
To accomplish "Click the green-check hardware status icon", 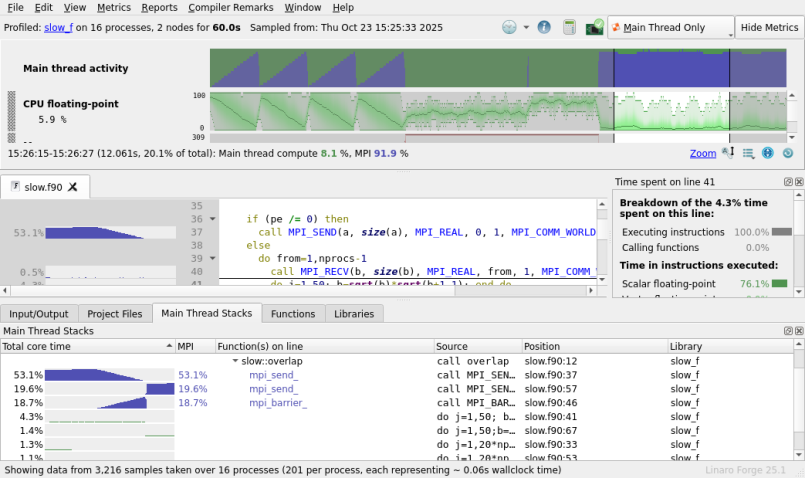I will coord(594,27).
